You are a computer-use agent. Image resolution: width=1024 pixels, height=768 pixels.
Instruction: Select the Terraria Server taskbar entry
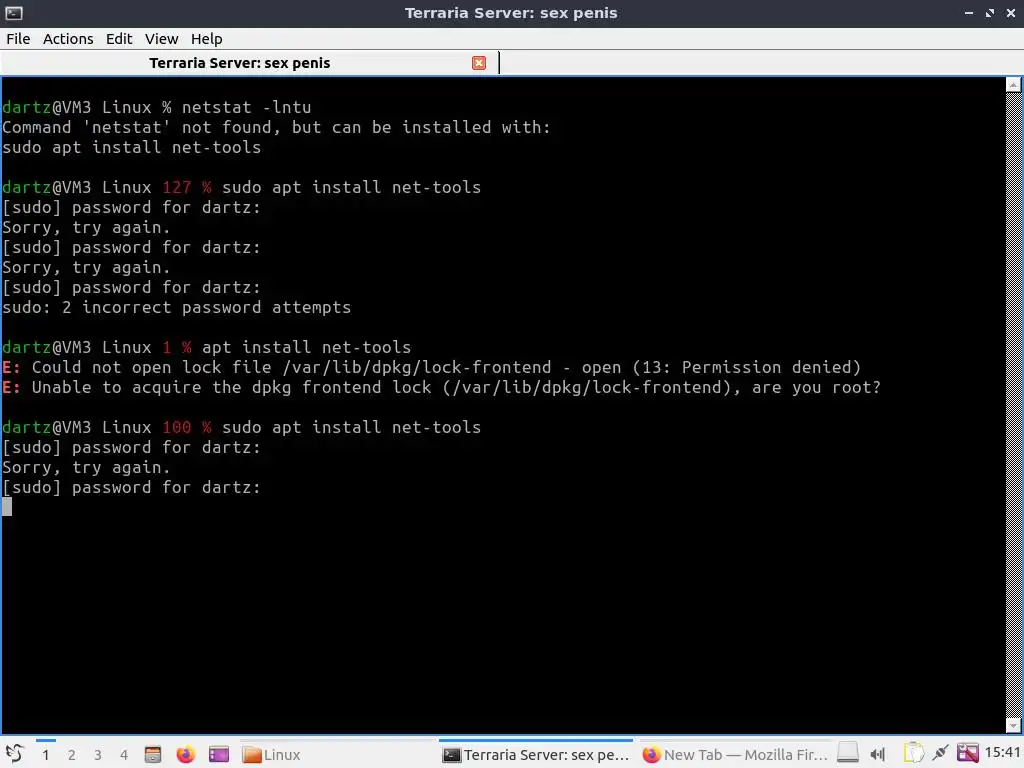coord(536,755)
